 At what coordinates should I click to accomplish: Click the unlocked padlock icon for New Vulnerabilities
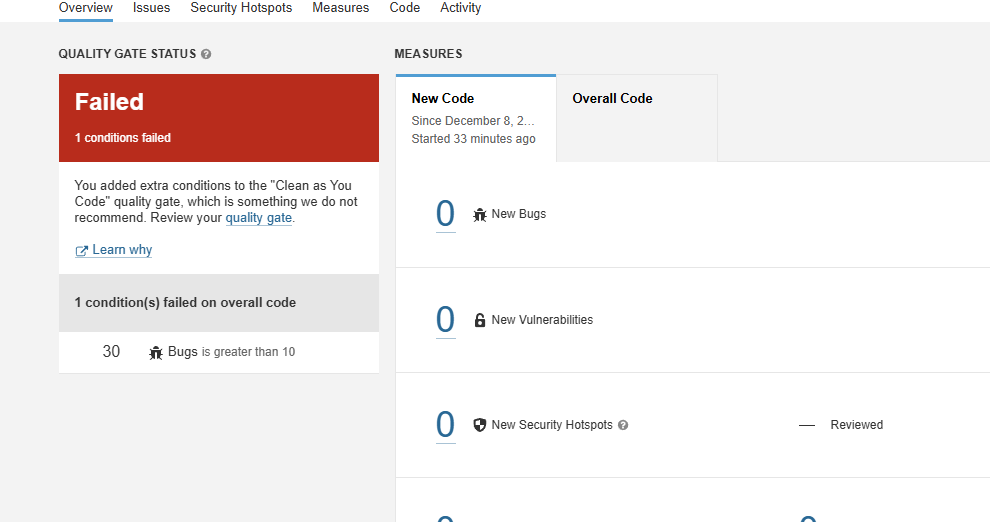coord(480,320)
